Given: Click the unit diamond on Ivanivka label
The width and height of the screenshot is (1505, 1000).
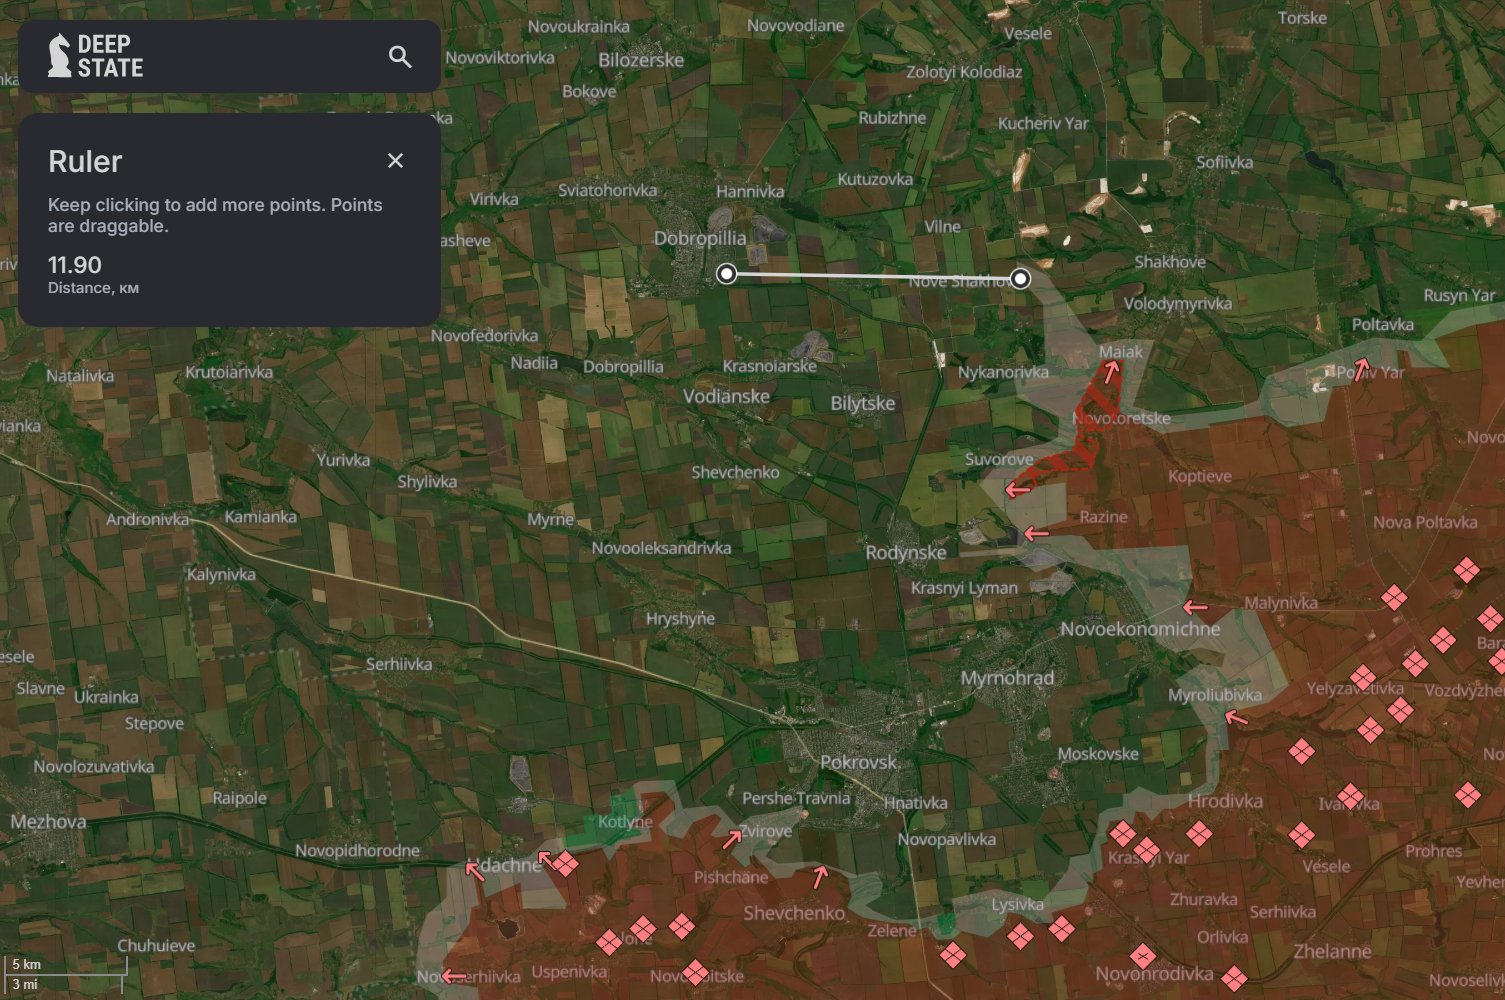Looking at the screenshot, I should 1350,796.
